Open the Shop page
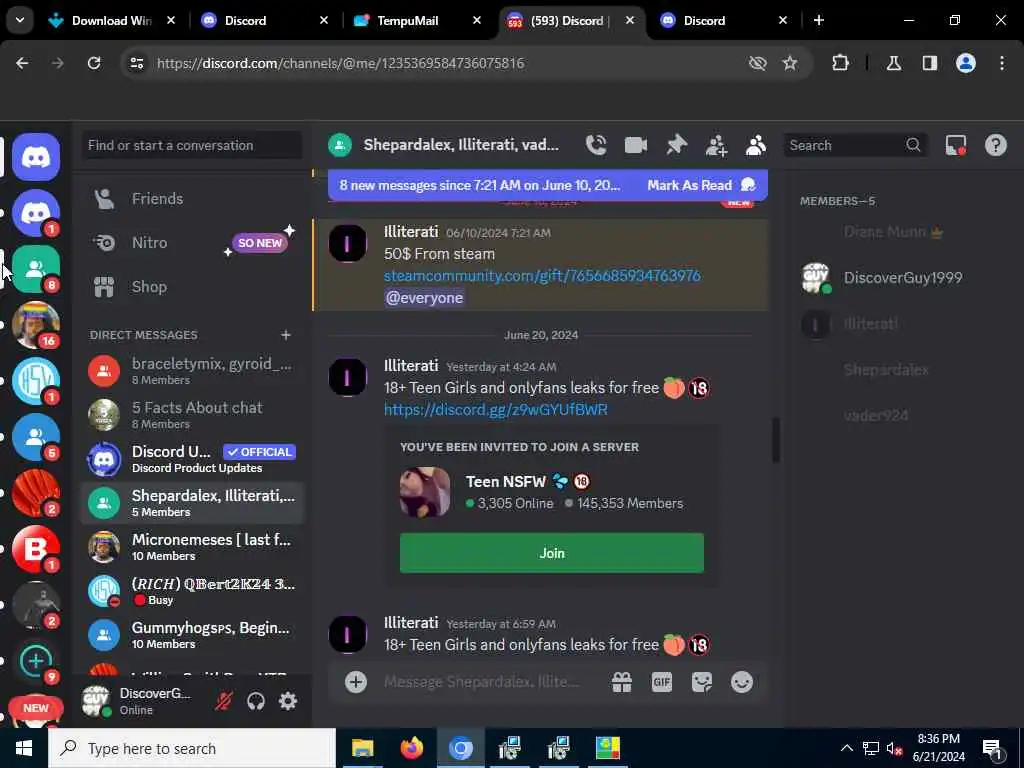 (x=192, y=287)
